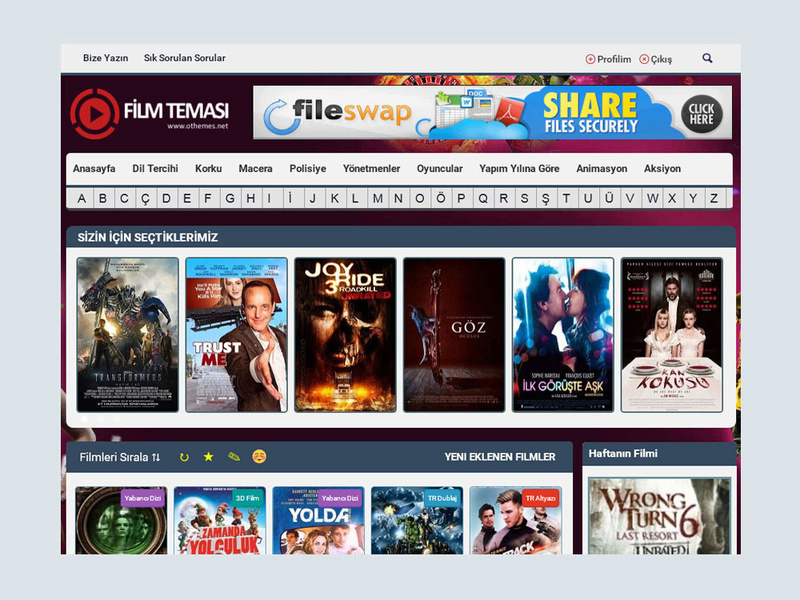800x600 pixels.
Task: Filter films by letter Ö
Action: [441, 198]
